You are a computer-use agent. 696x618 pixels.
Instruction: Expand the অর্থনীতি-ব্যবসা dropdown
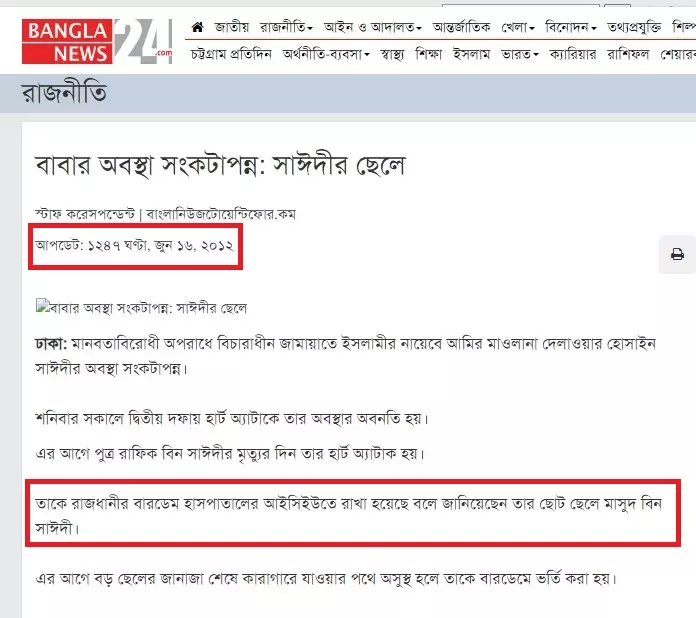point(326,54)
